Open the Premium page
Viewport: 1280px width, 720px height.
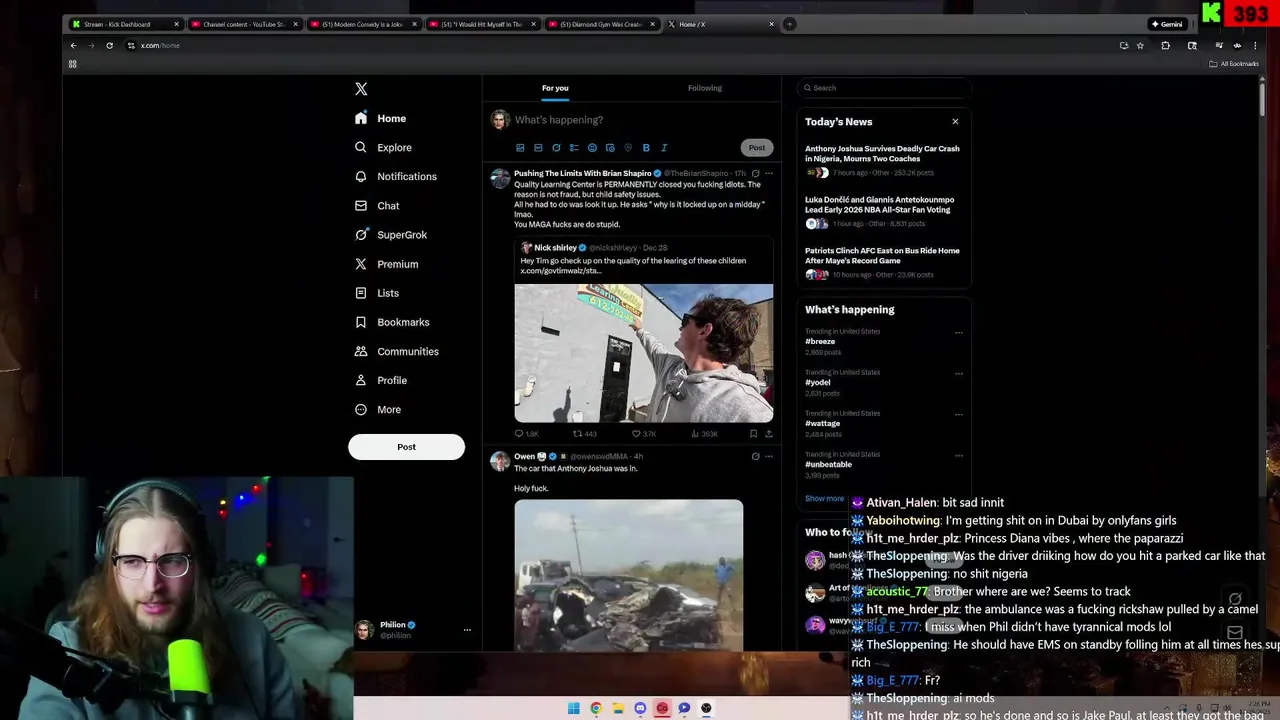pos(386,264)
